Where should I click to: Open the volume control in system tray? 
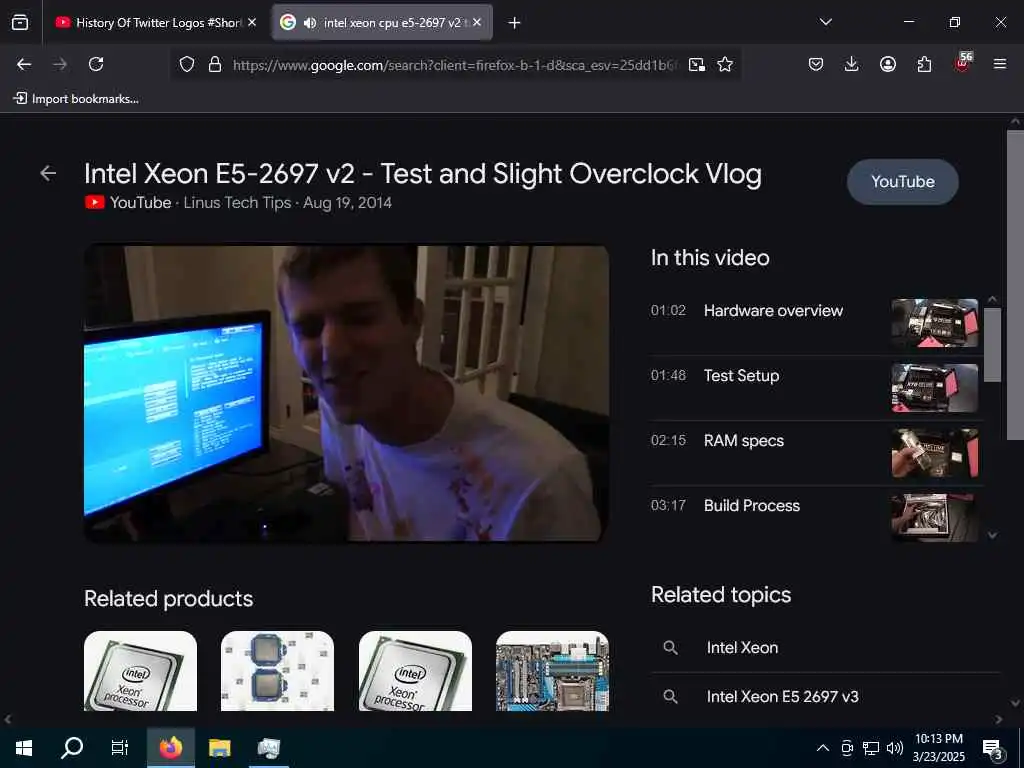[895, 748]
